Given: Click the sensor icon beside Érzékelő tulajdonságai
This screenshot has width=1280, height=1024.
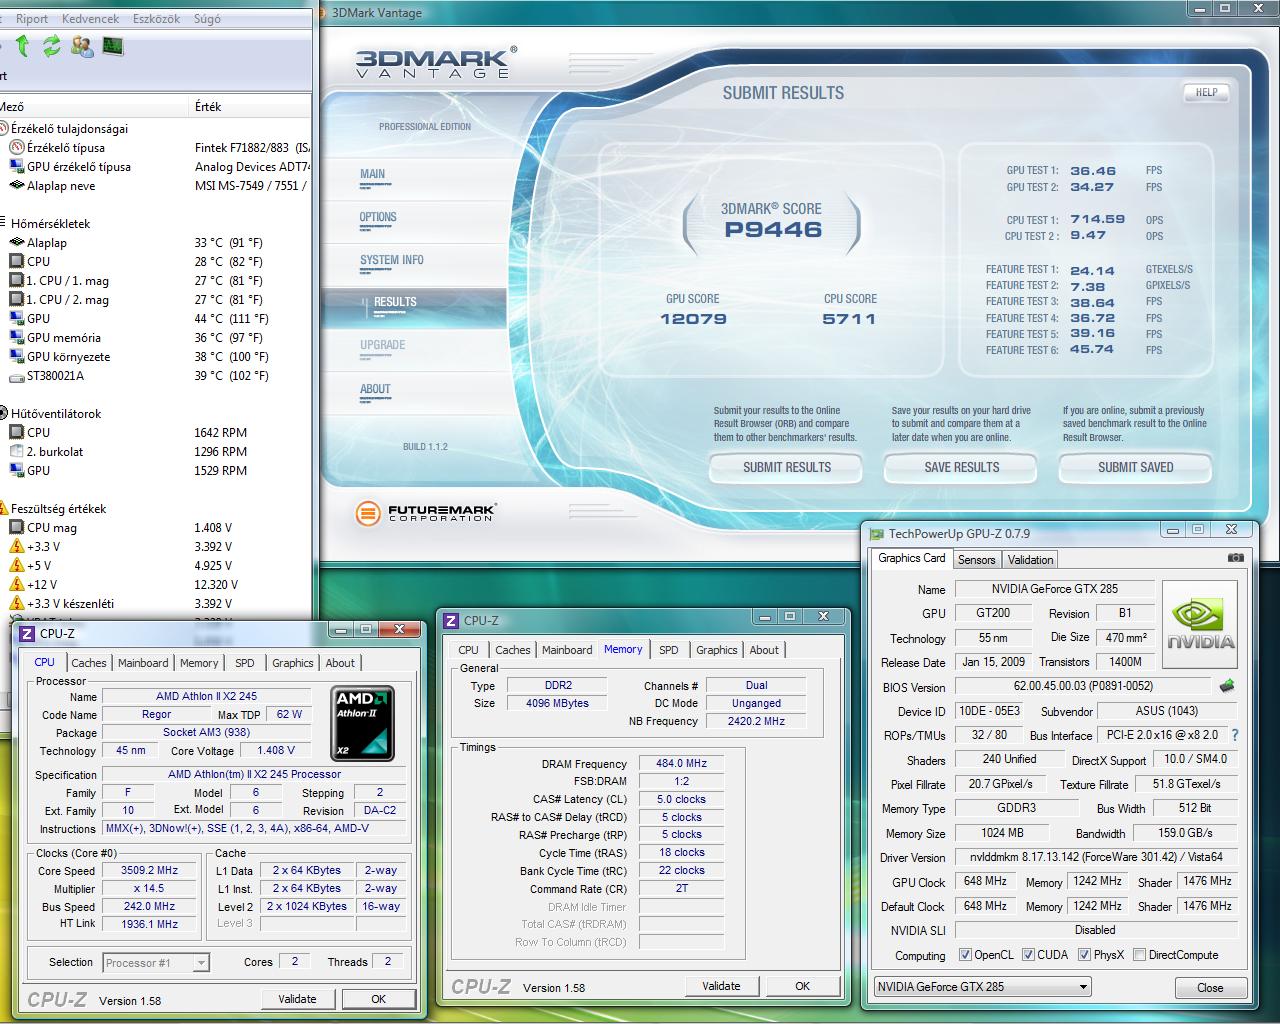Looking at the screenshot, I should click(3, 128).
